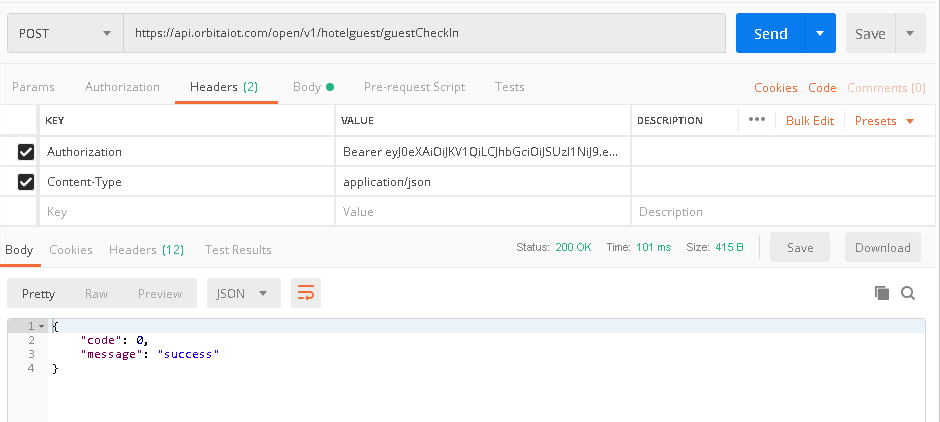This screenshot has height=422, width=940.
Task: Open search in response with magnifier icon
Action: coord(908,293)
